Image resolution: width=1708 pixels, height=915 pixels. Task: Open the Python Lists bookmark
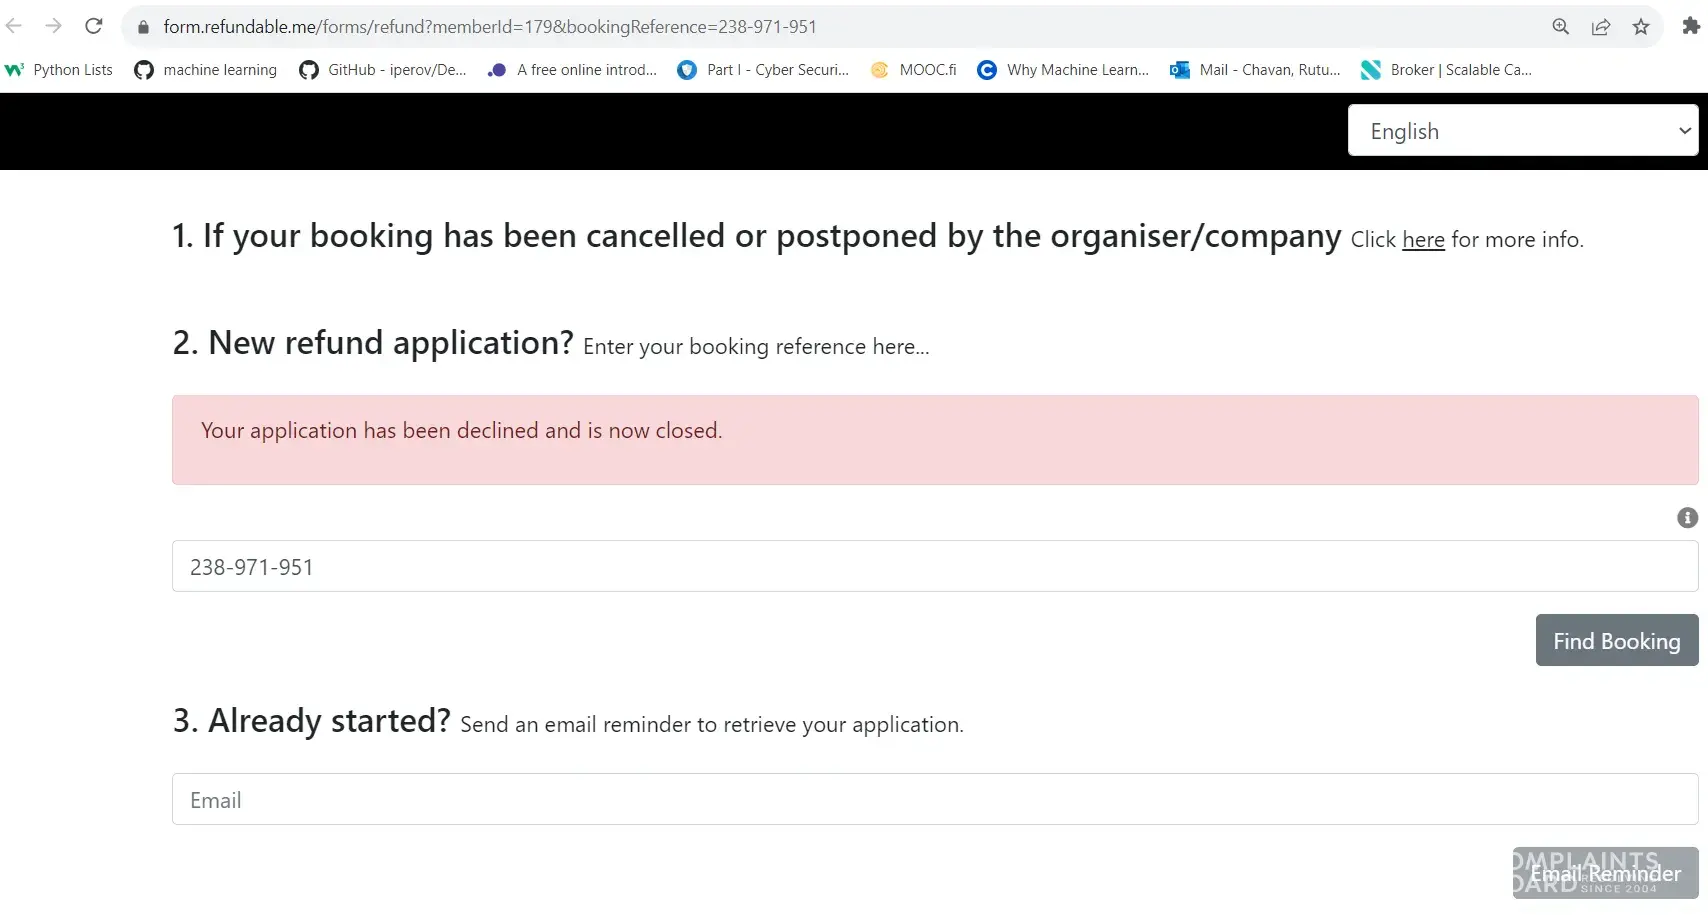[59, 70]
